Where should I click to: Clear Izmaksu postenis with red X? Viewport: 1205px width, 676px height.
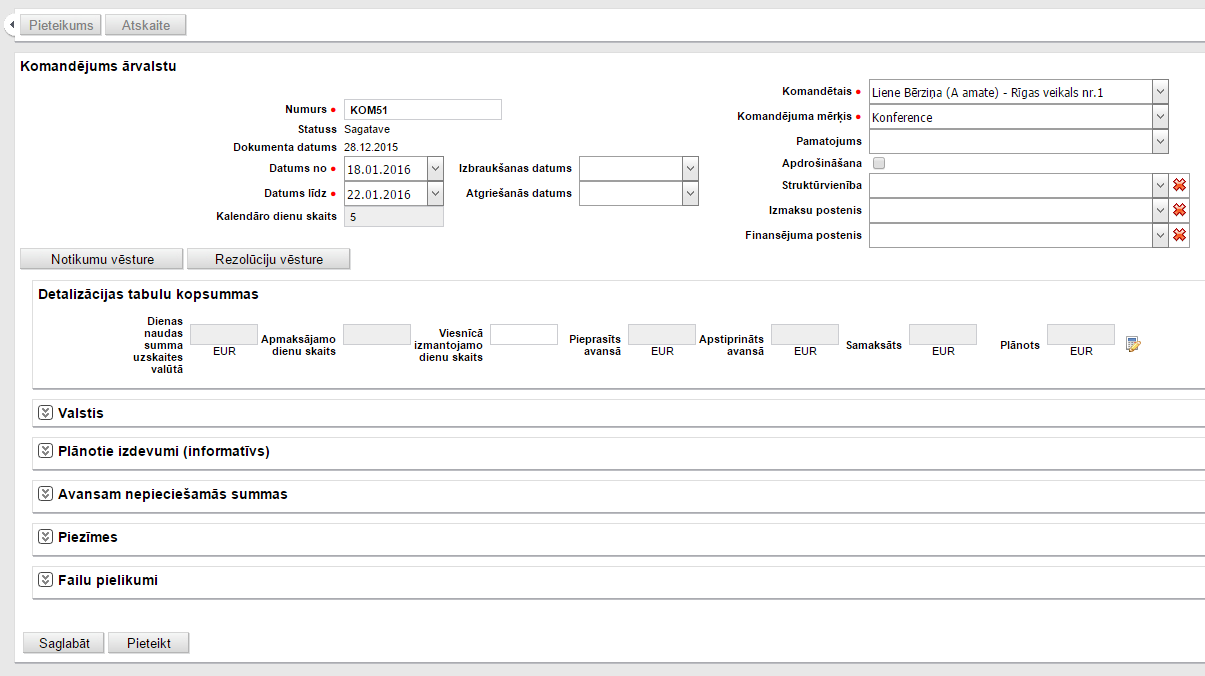(1179, 210)
